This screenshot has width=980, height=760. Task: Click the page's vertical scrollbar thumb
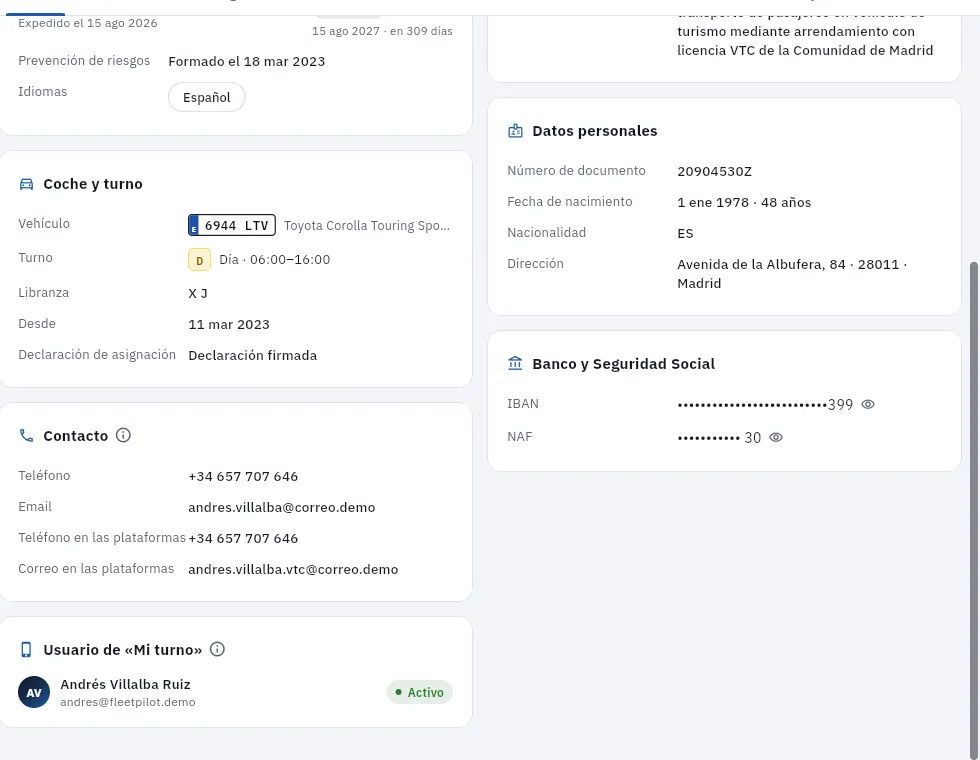pos(973,509)
